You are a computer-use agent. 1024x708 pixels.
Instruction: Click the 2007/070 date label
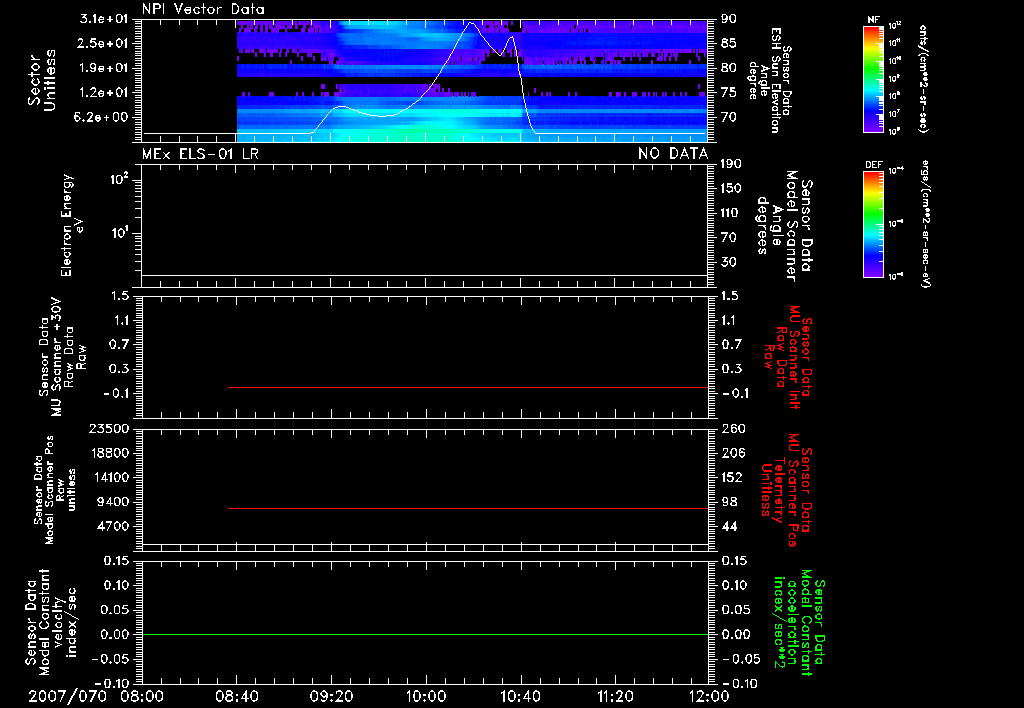click(67, 697)
